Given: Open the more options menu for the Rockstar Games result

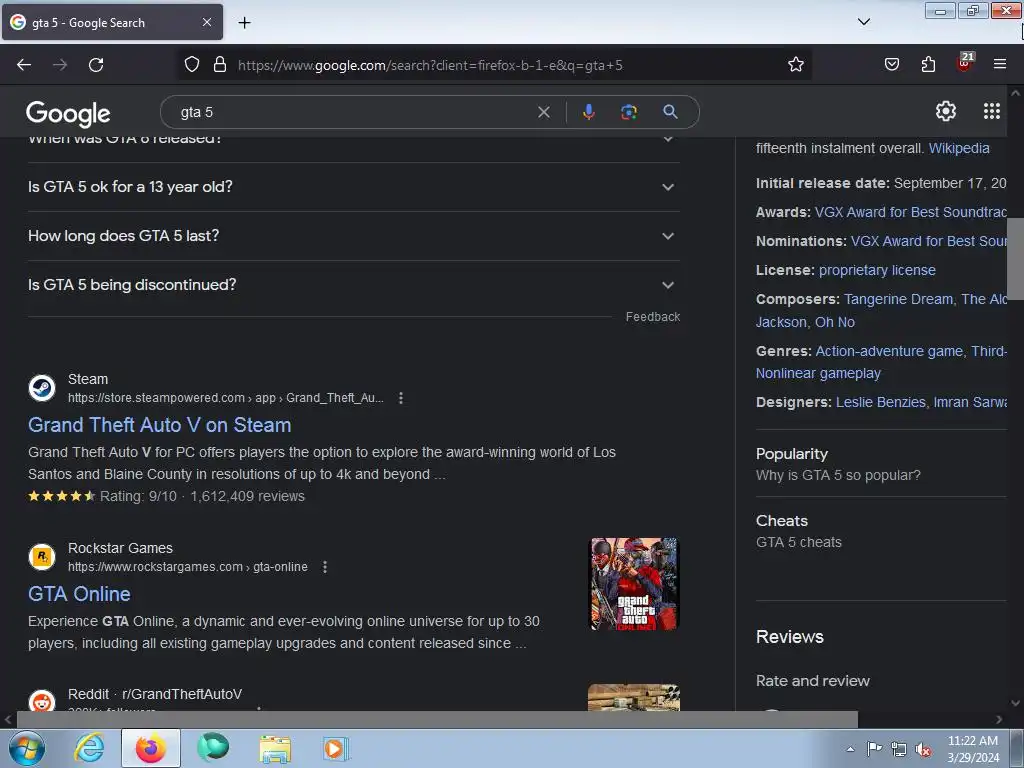Looking at the screenshot, I should pos(325,567).
